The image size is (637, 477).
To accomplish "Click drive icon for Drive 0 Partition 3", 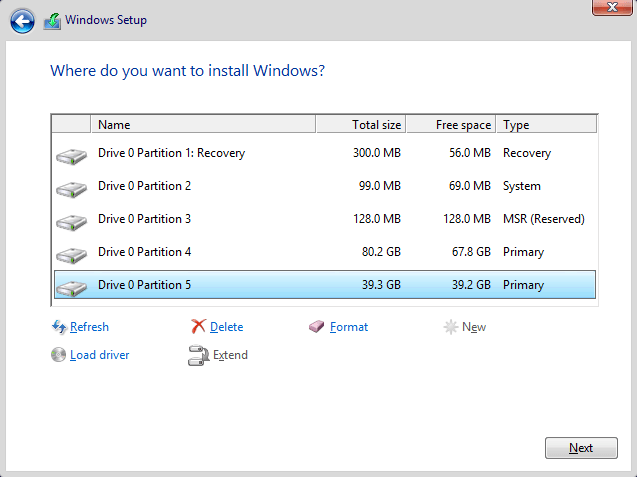I will (x=72, y=222).
